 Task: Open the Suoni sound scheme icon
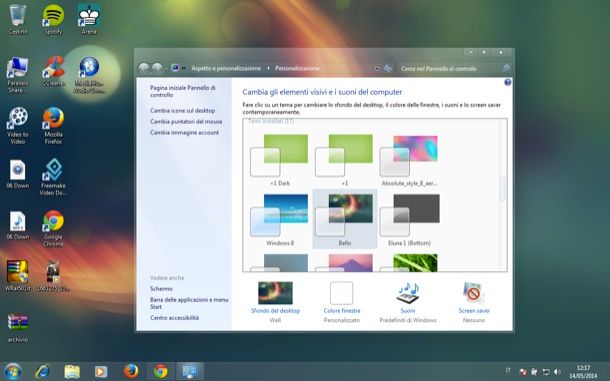[408, 293]
